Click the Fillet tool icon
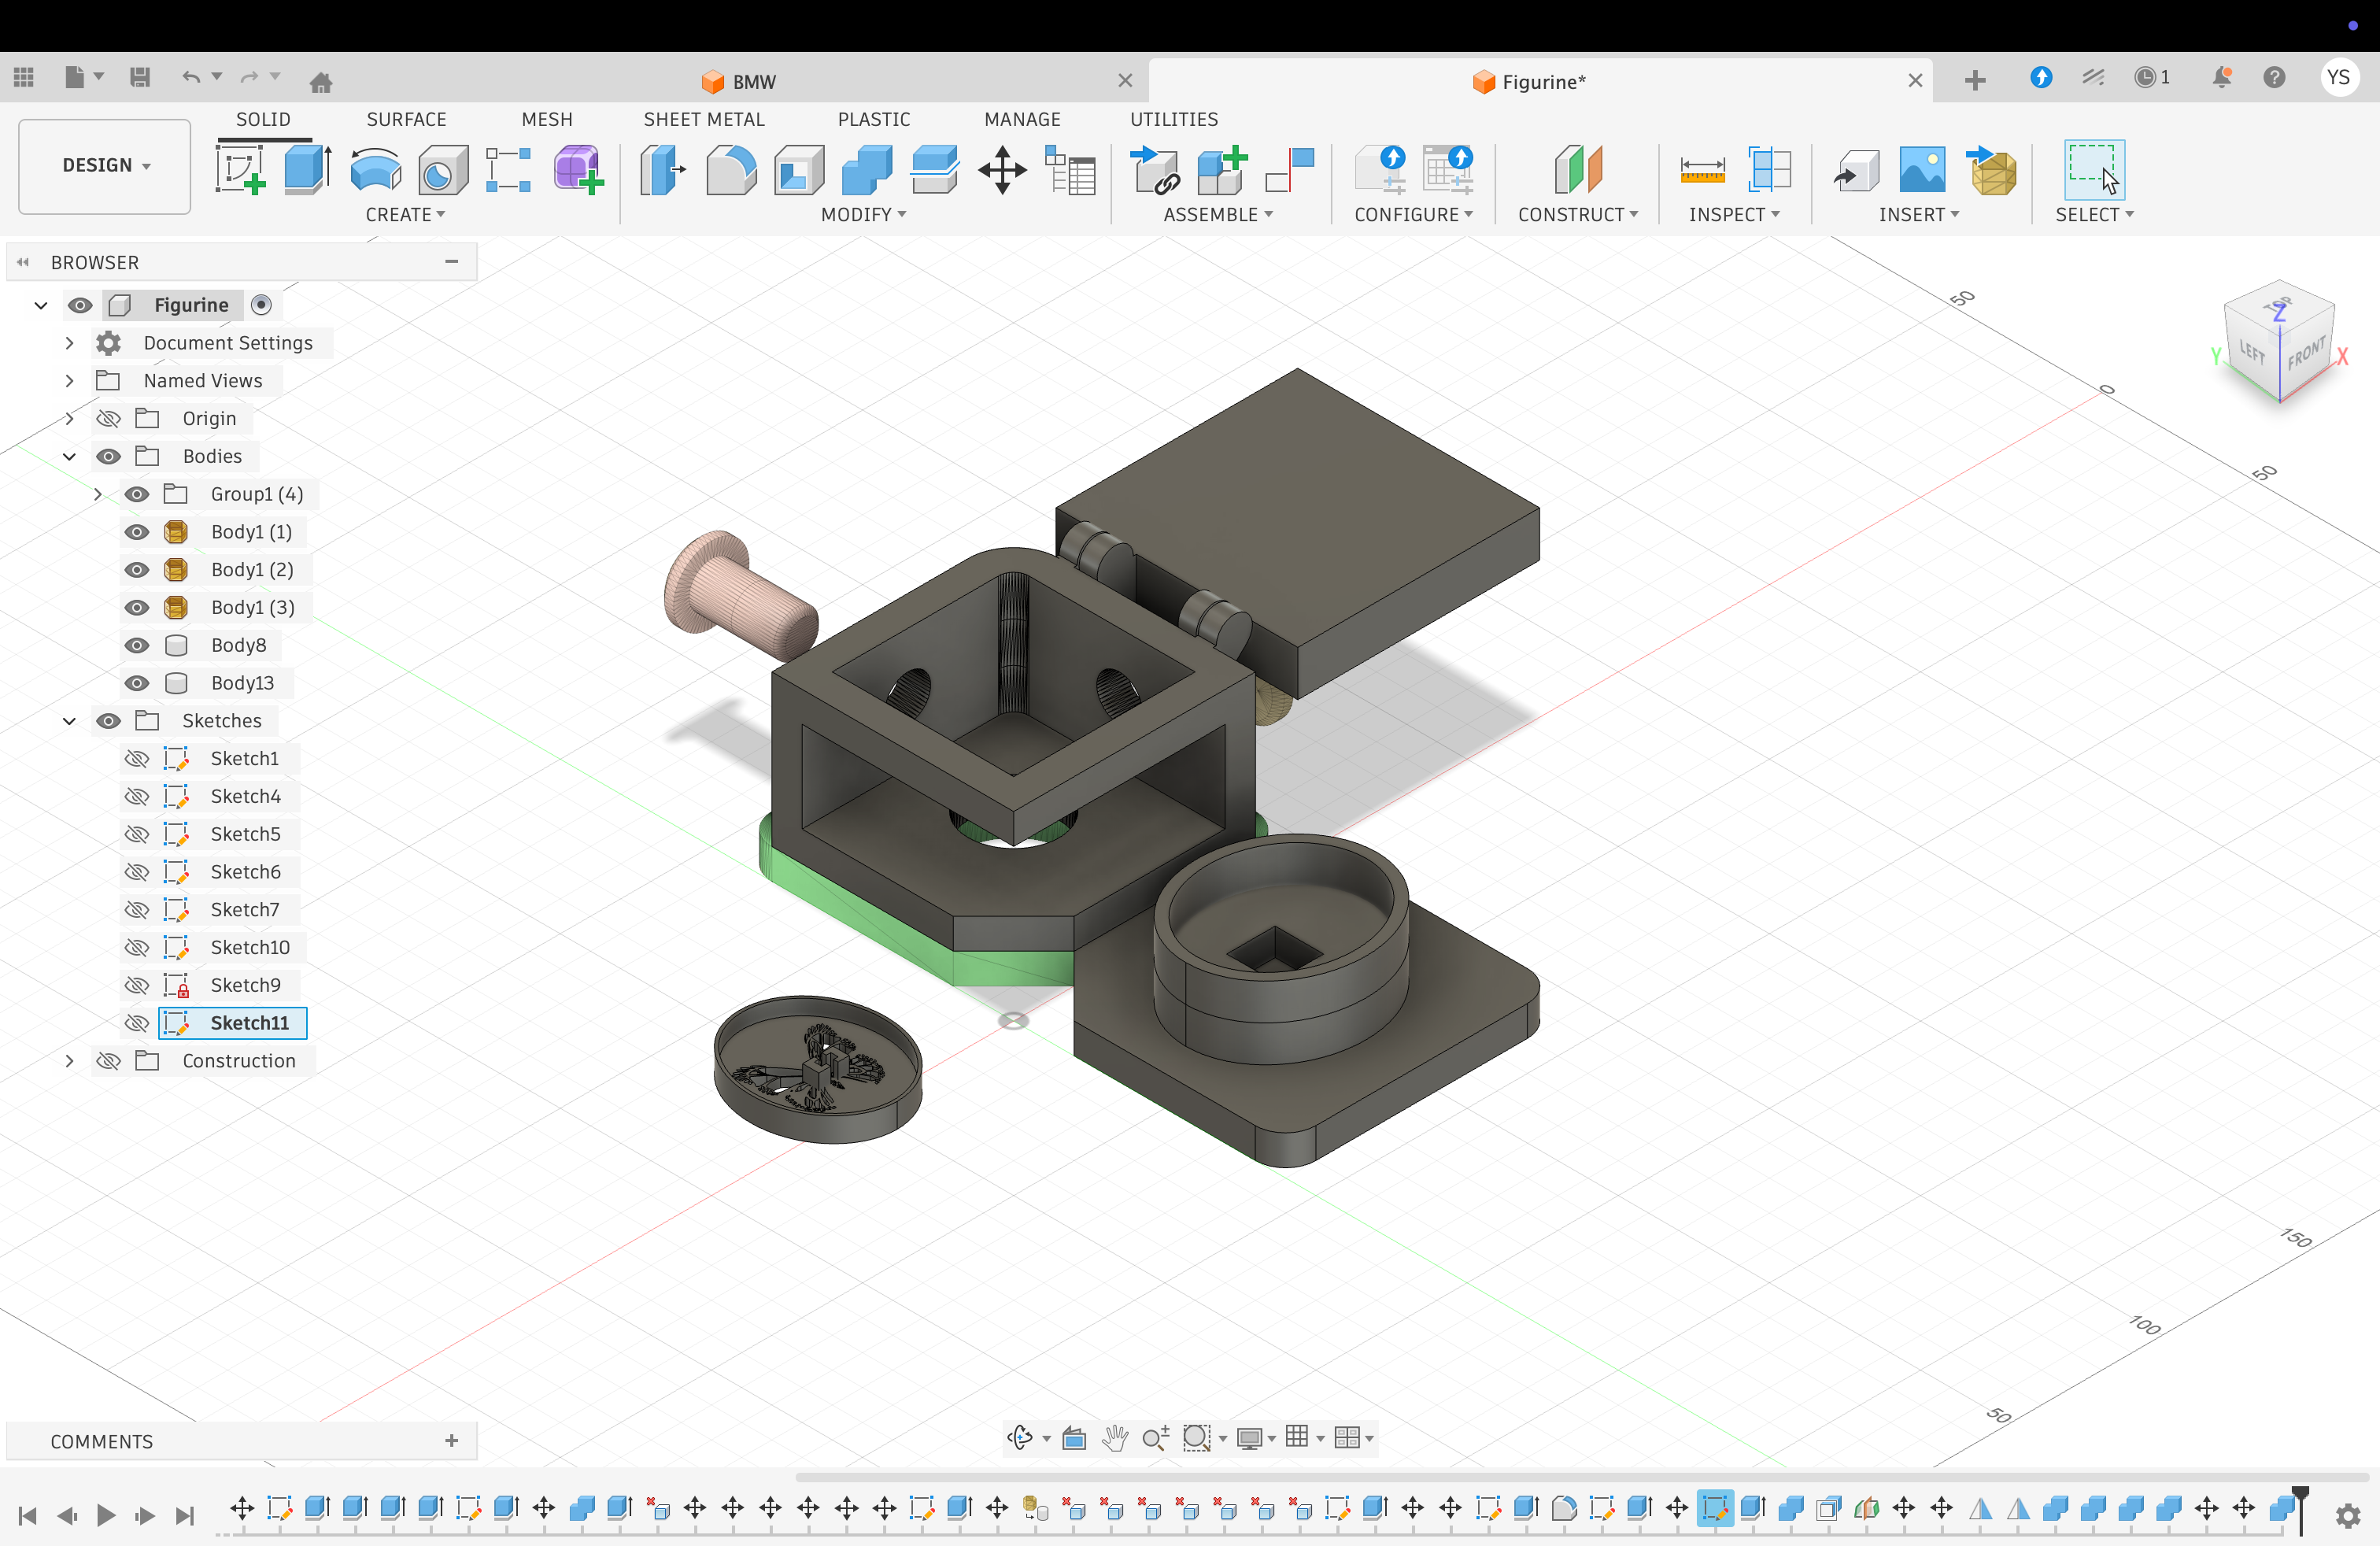Image resolution: width=2380 pixels, height=1546 pixels. tap(731, 170)
